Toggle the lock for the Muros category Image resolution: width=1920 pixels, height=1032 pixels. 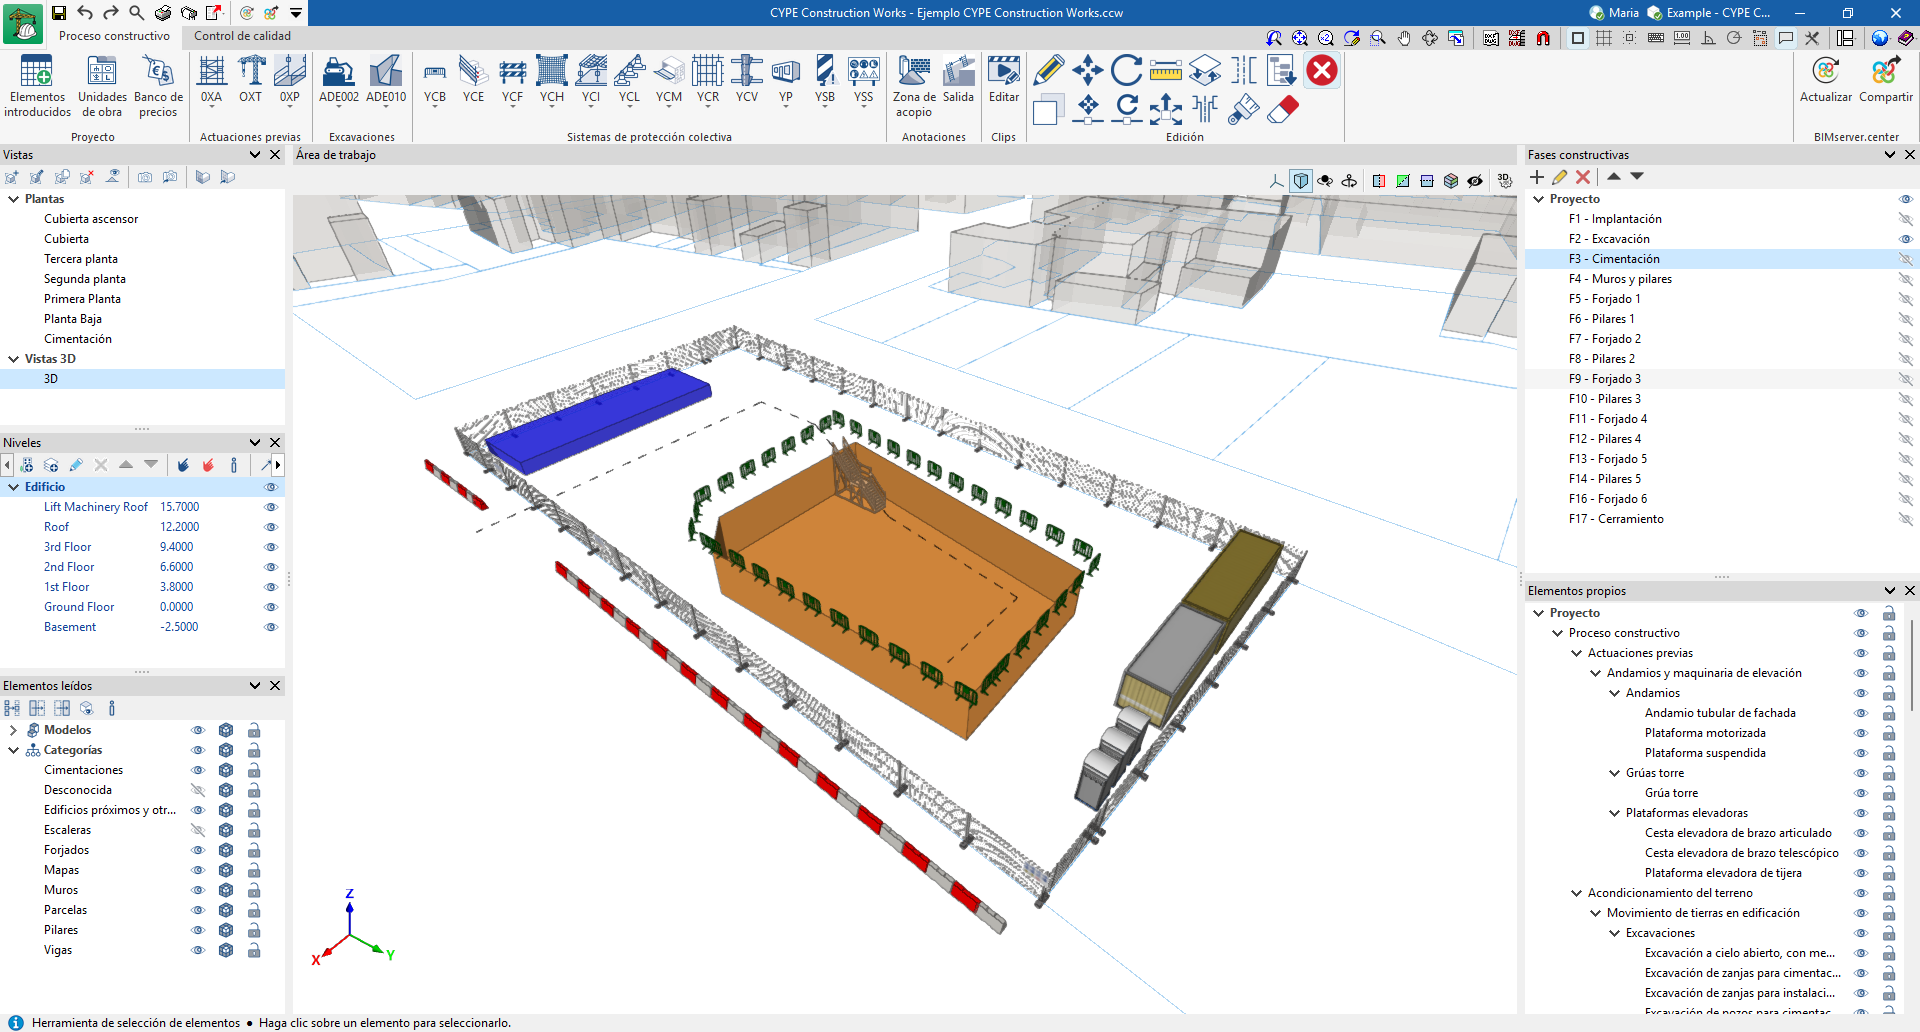coord(254,890)
